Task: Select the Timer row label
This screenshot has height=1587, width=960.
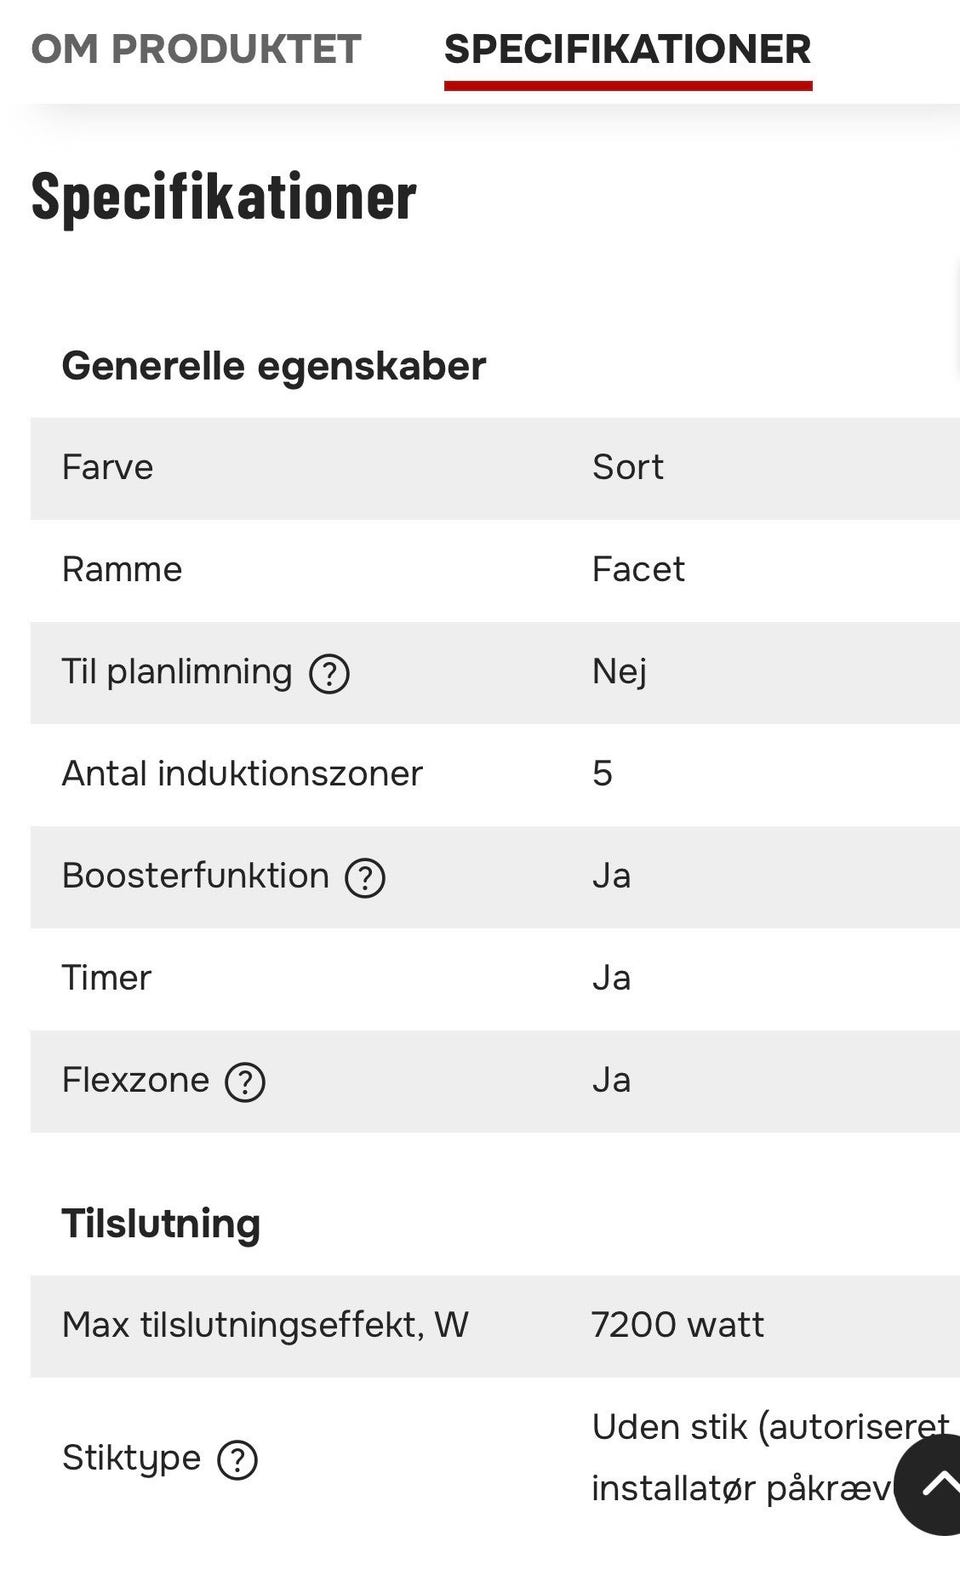Action: coord(107,977)
